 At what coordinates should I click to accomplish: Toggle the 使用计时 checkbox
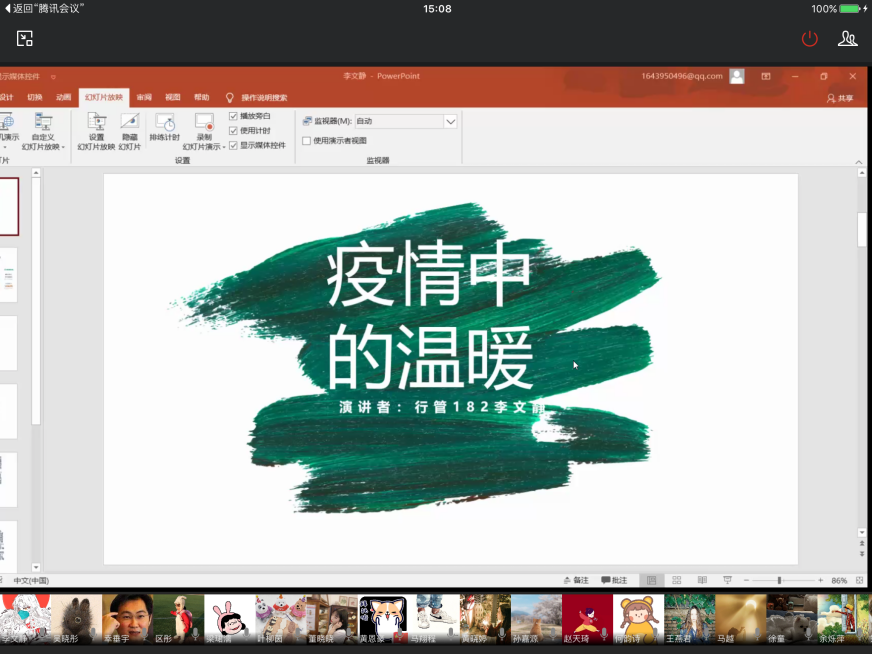coord(234,130)
